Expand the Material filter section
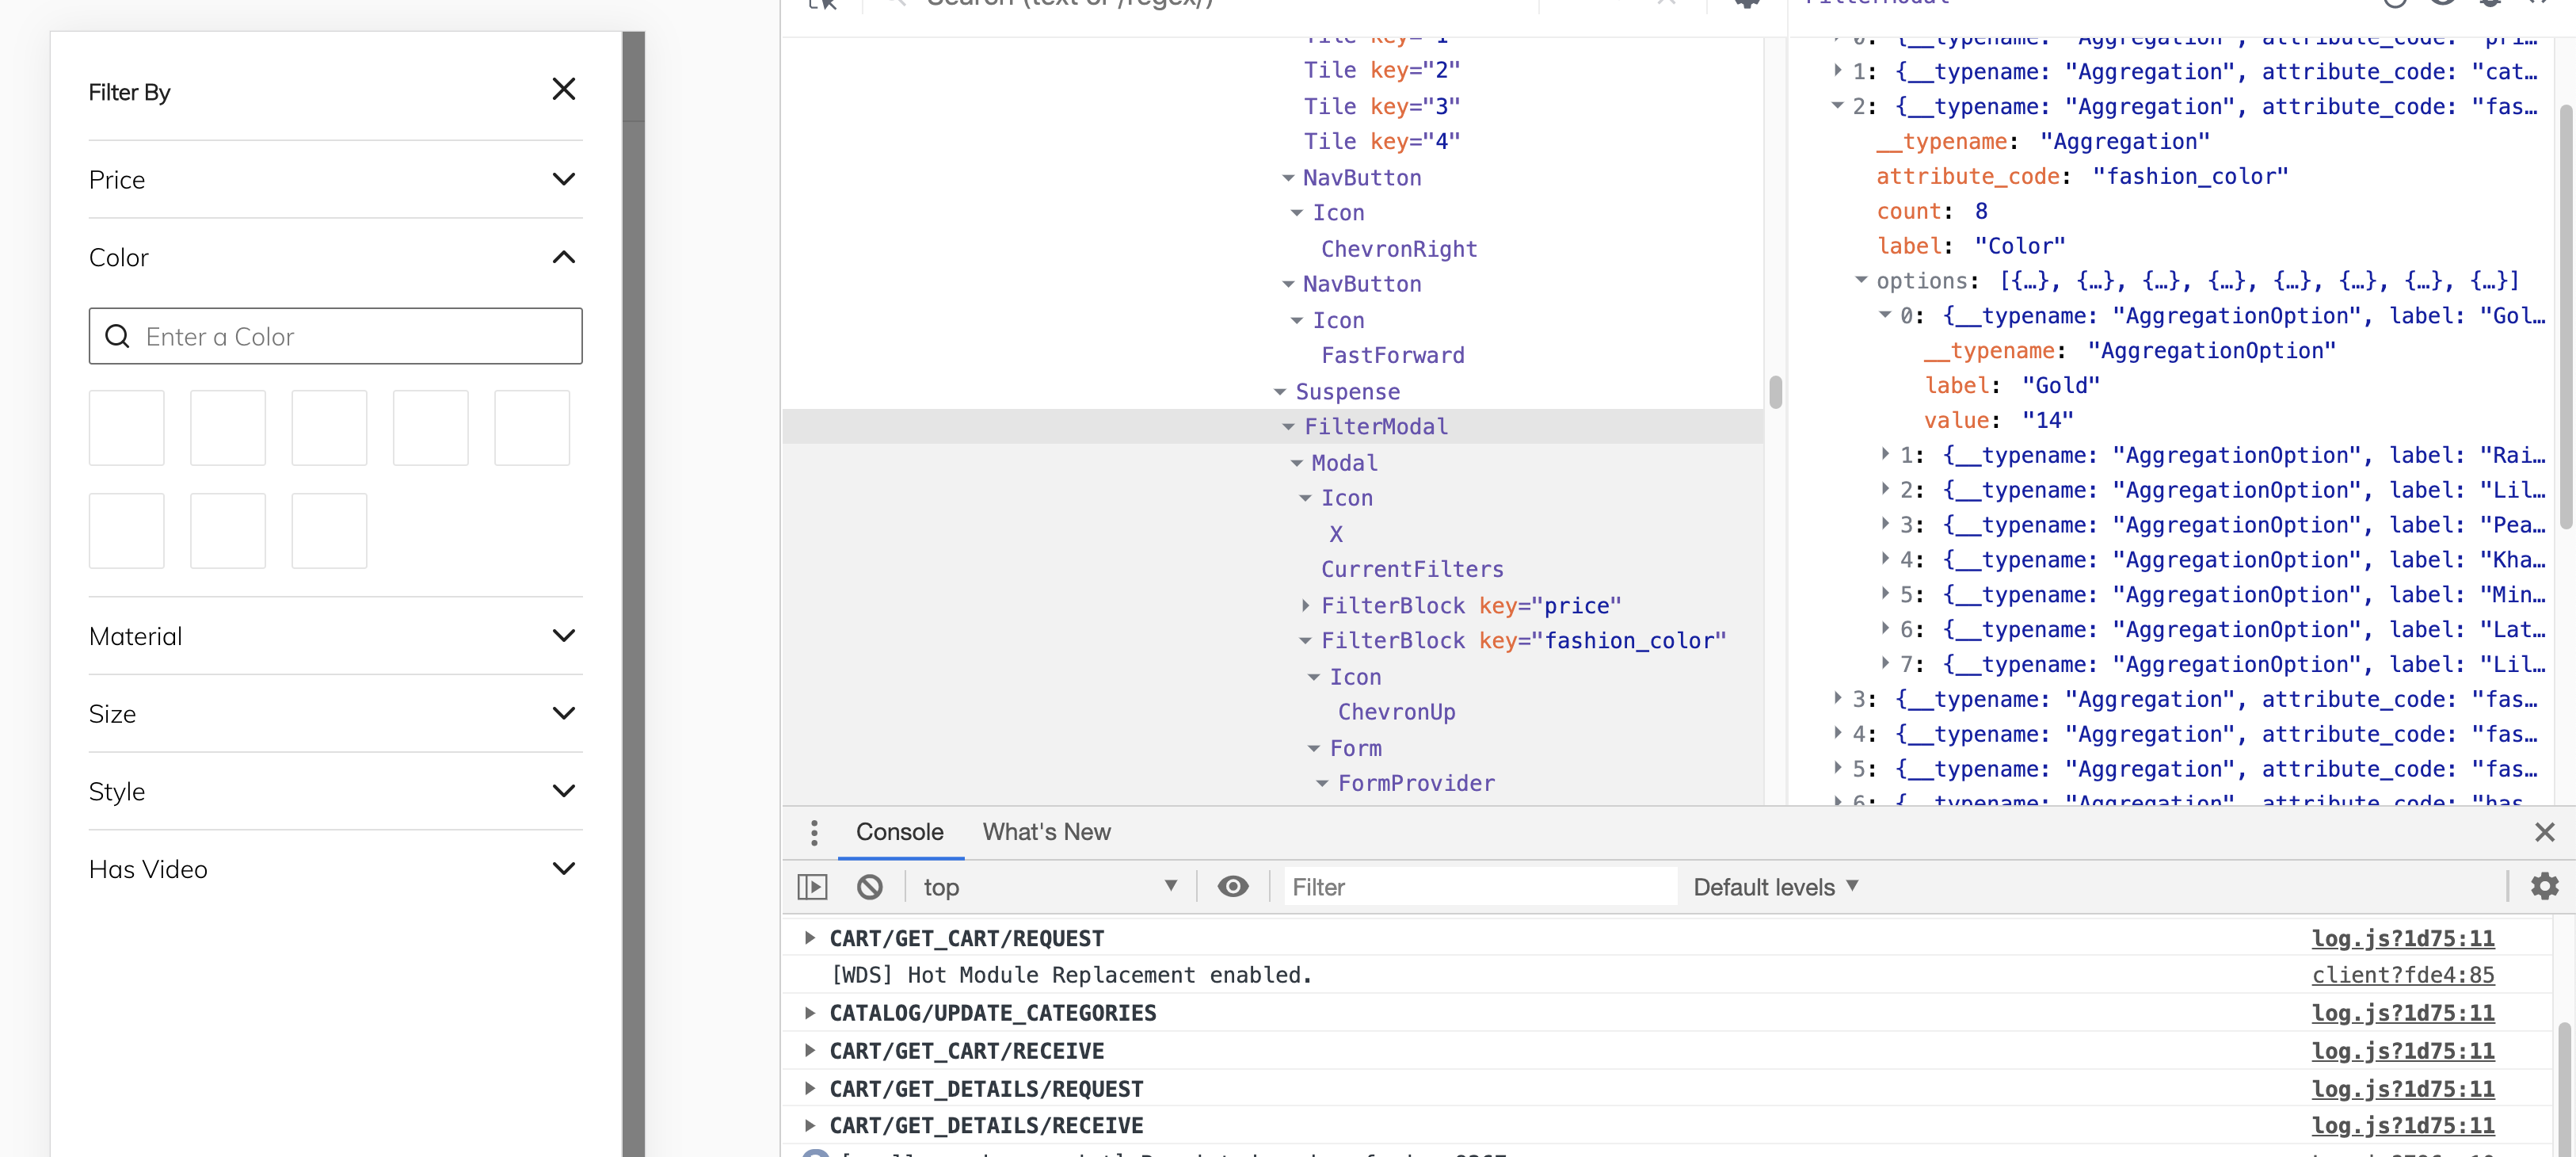The height and width of the screenshot is (1157, 2576). click(563, 636)
